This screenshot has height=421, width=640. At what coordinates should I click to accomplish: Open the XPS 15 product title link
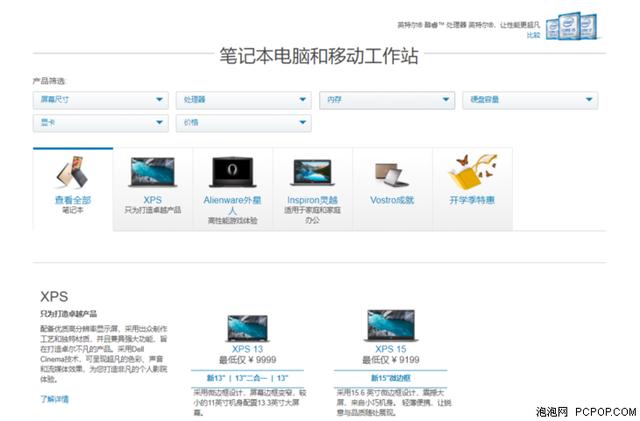[391, 349]
